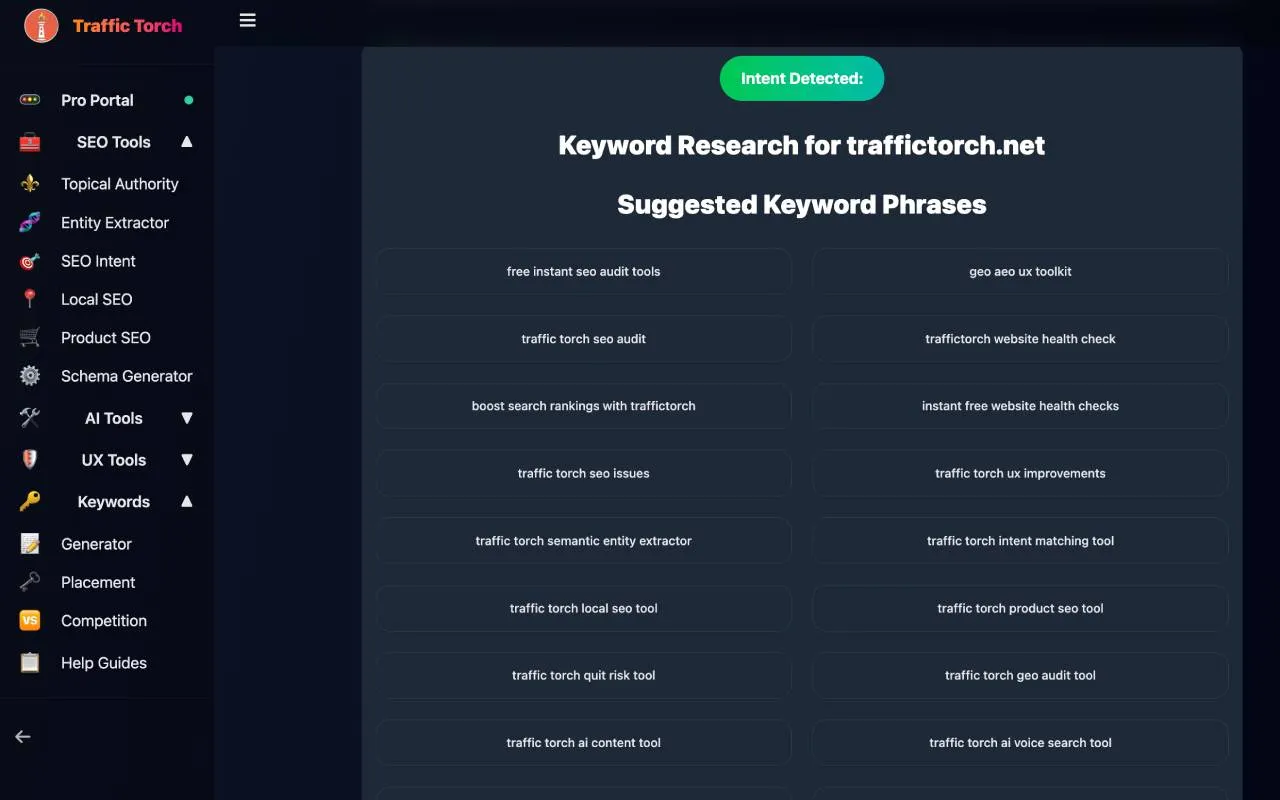Screen dimensions: 1280x800
Task: Open Entity Extractor tool
Action: pyautogui.click(x=115, y=223)
